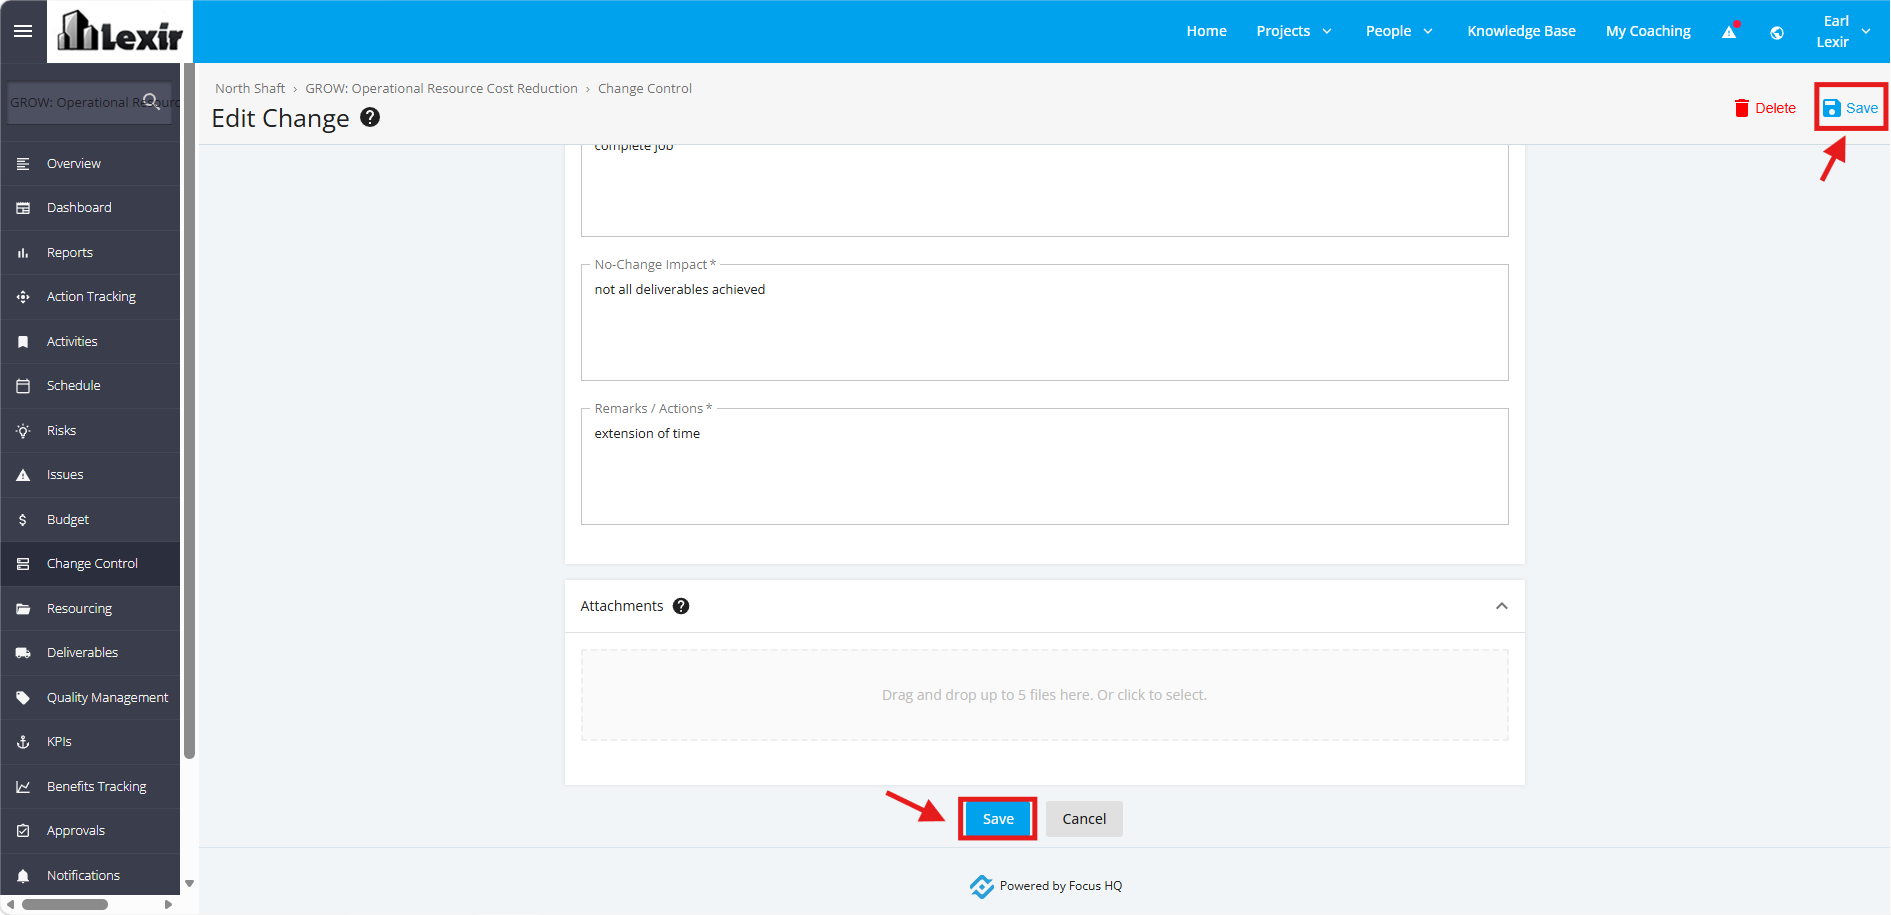Click the red Delete trash icon
The image size is (1891, 915).
click(1741, 108)
